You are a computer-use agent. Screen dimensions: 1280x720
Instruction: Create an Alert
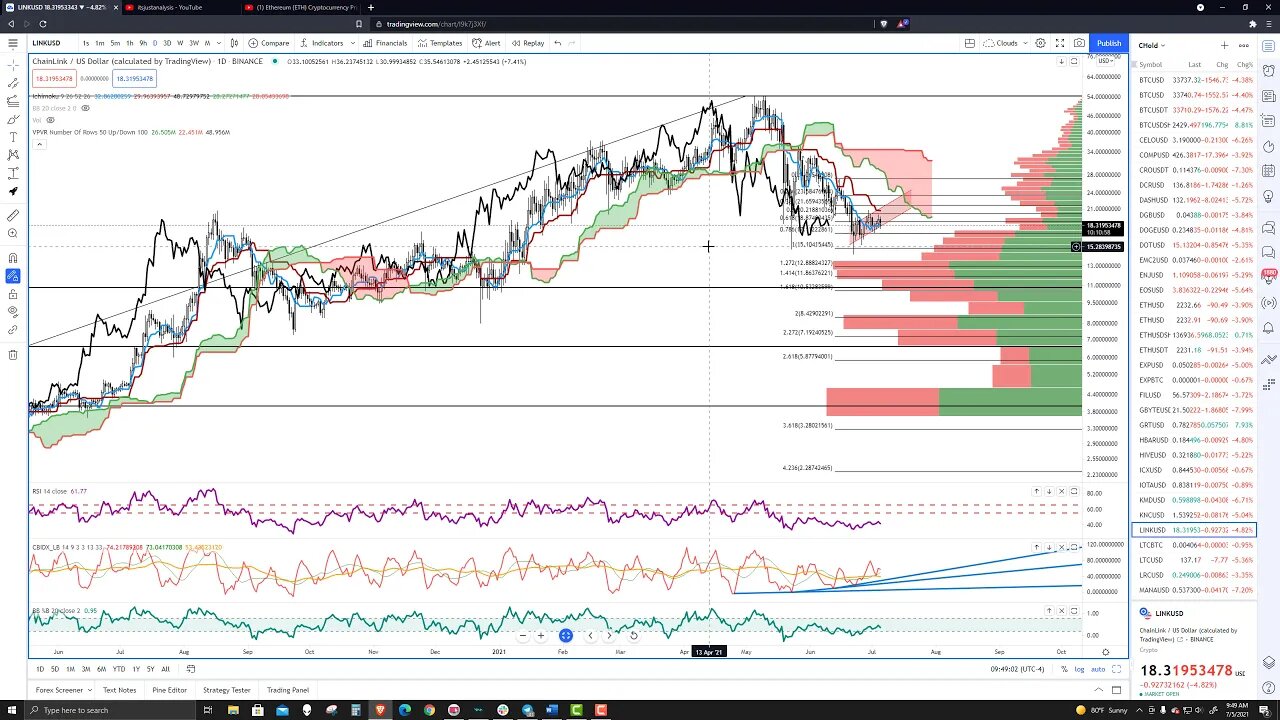coord(486,43)
